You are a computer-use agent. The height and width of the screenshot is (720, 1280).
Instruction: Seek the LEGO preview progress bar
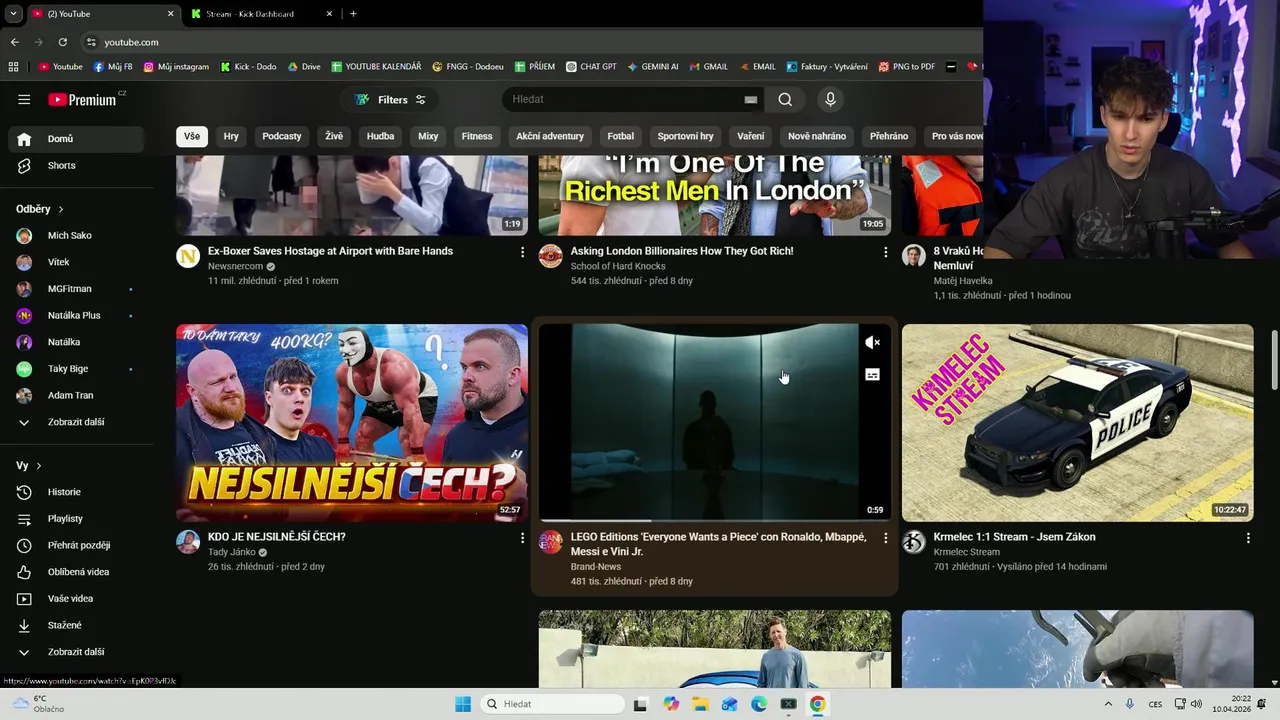tap(715, 520)
